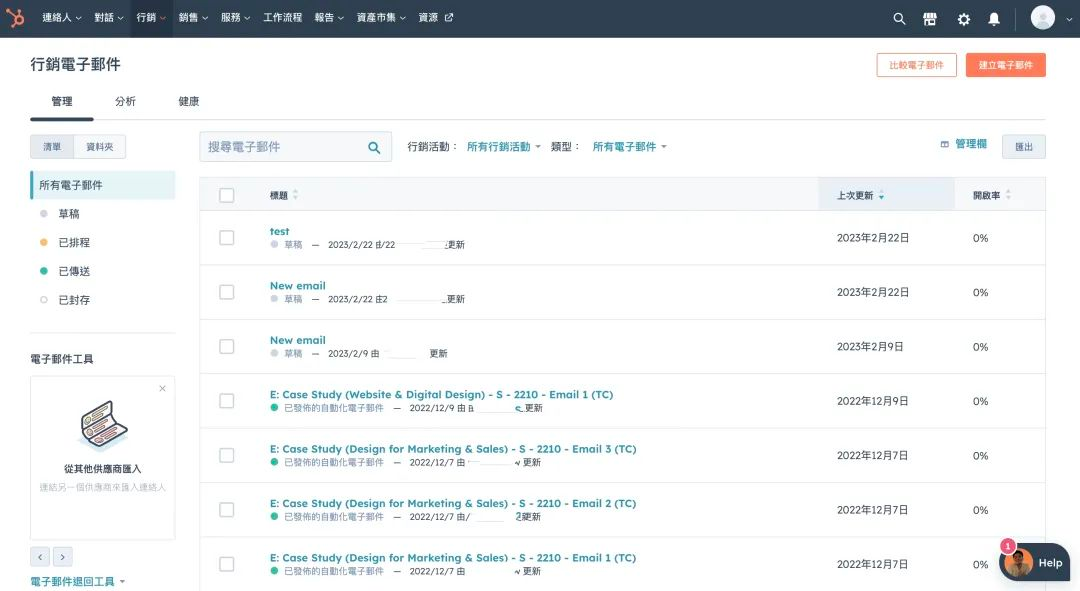Click the 比較電子郵件 button

coord(916,65)
